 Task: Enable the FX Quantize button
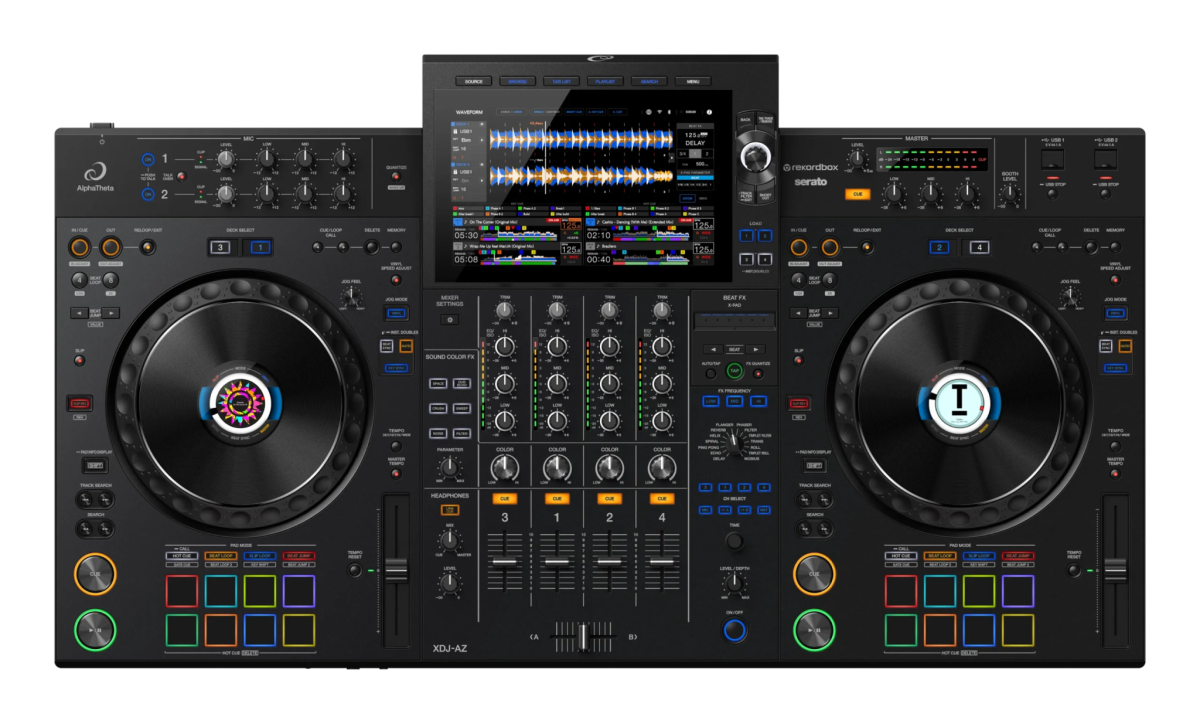[x=758, y=373]
